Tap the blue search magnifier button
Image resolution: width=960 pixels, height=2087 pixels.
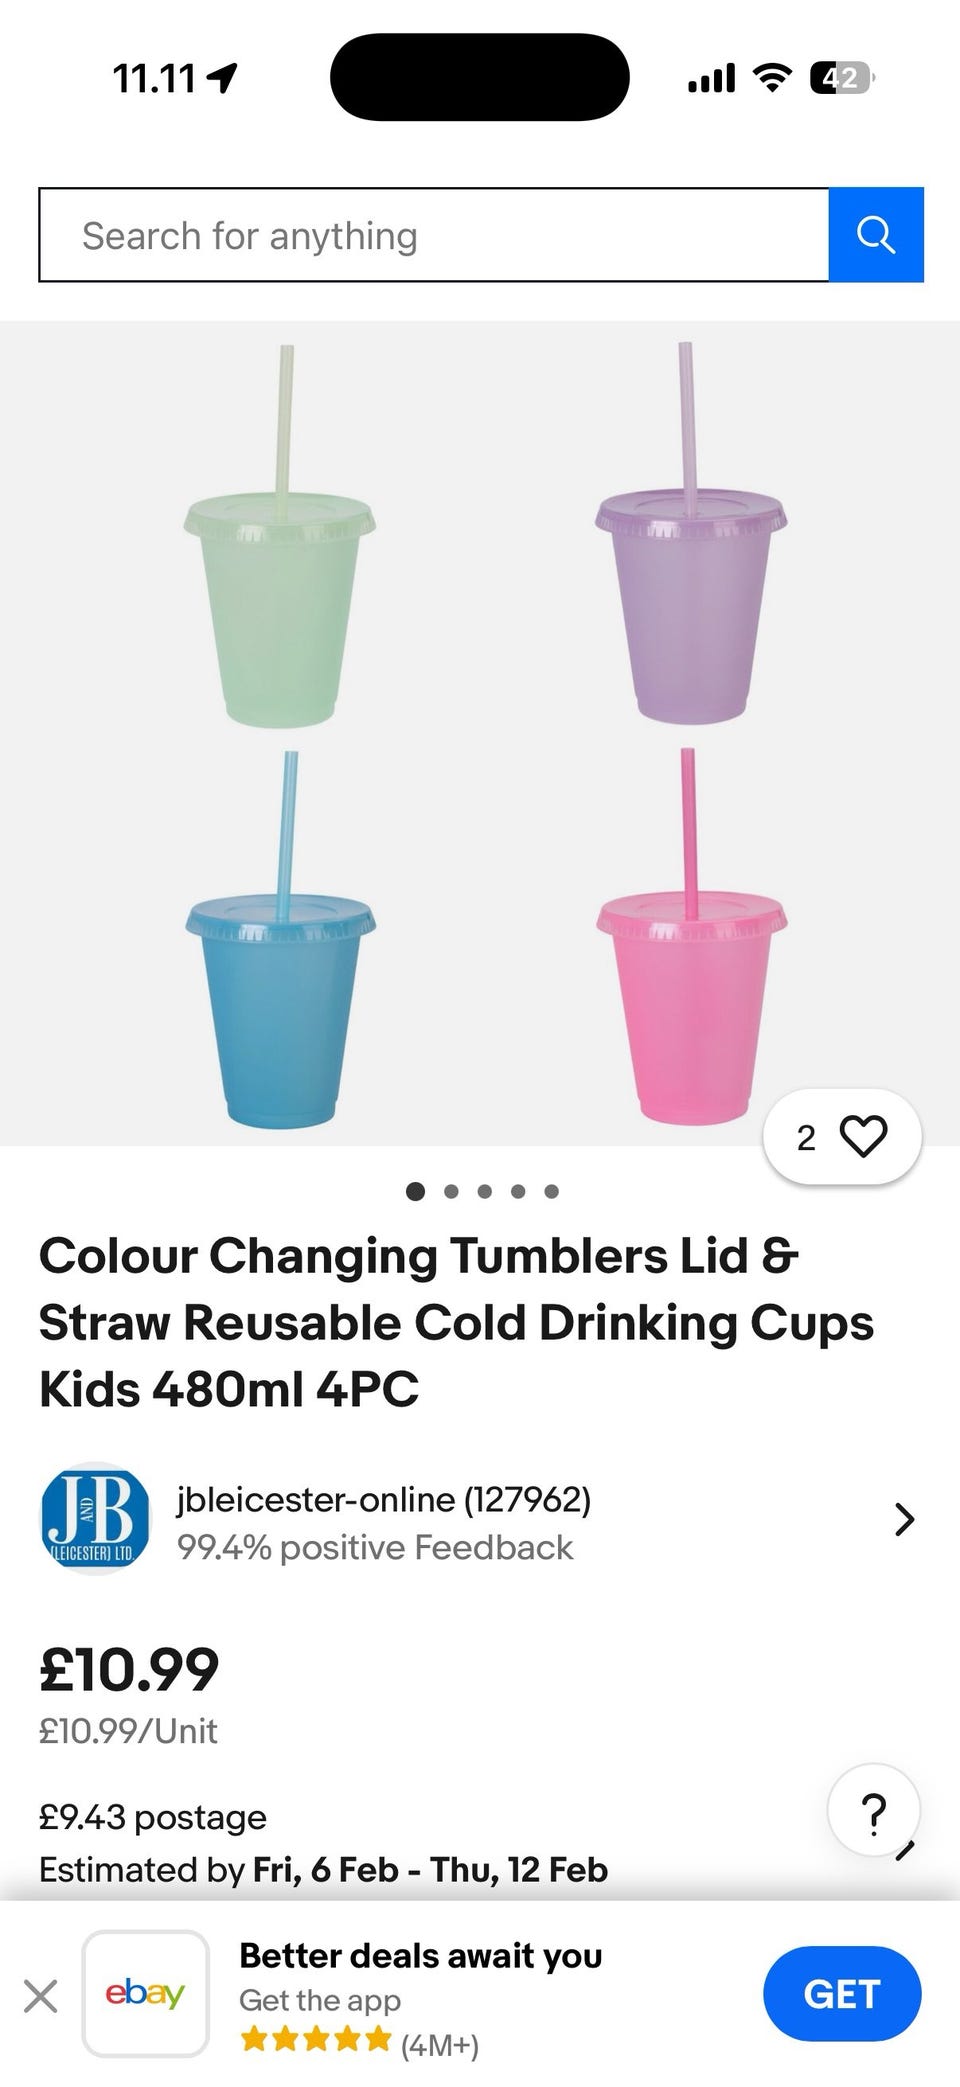click(x=876, y=235)
